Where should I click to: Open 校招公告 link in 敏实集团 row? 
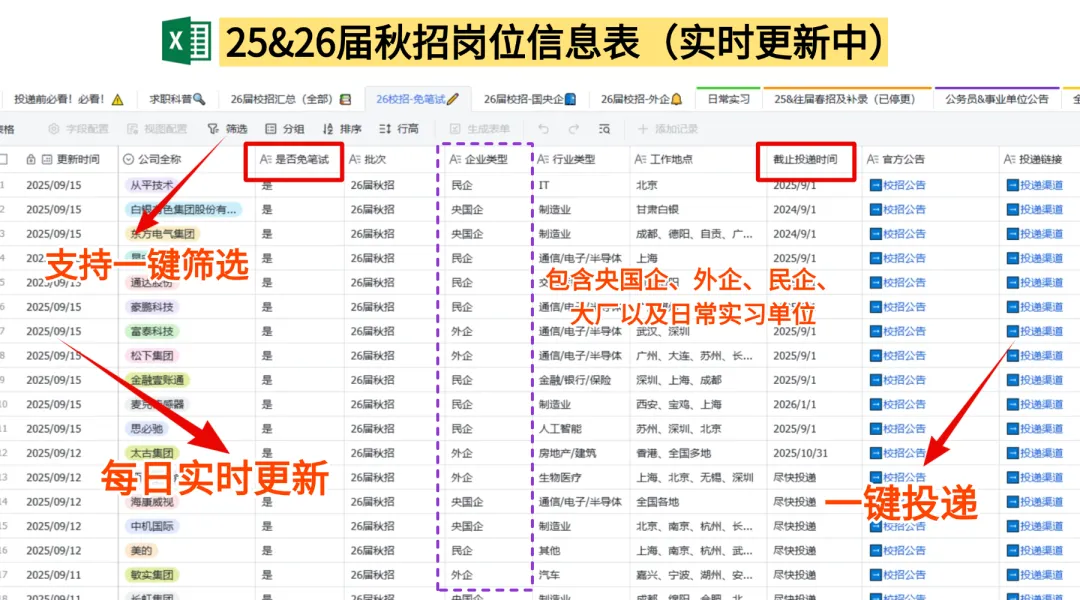click(x=897, y=575)
